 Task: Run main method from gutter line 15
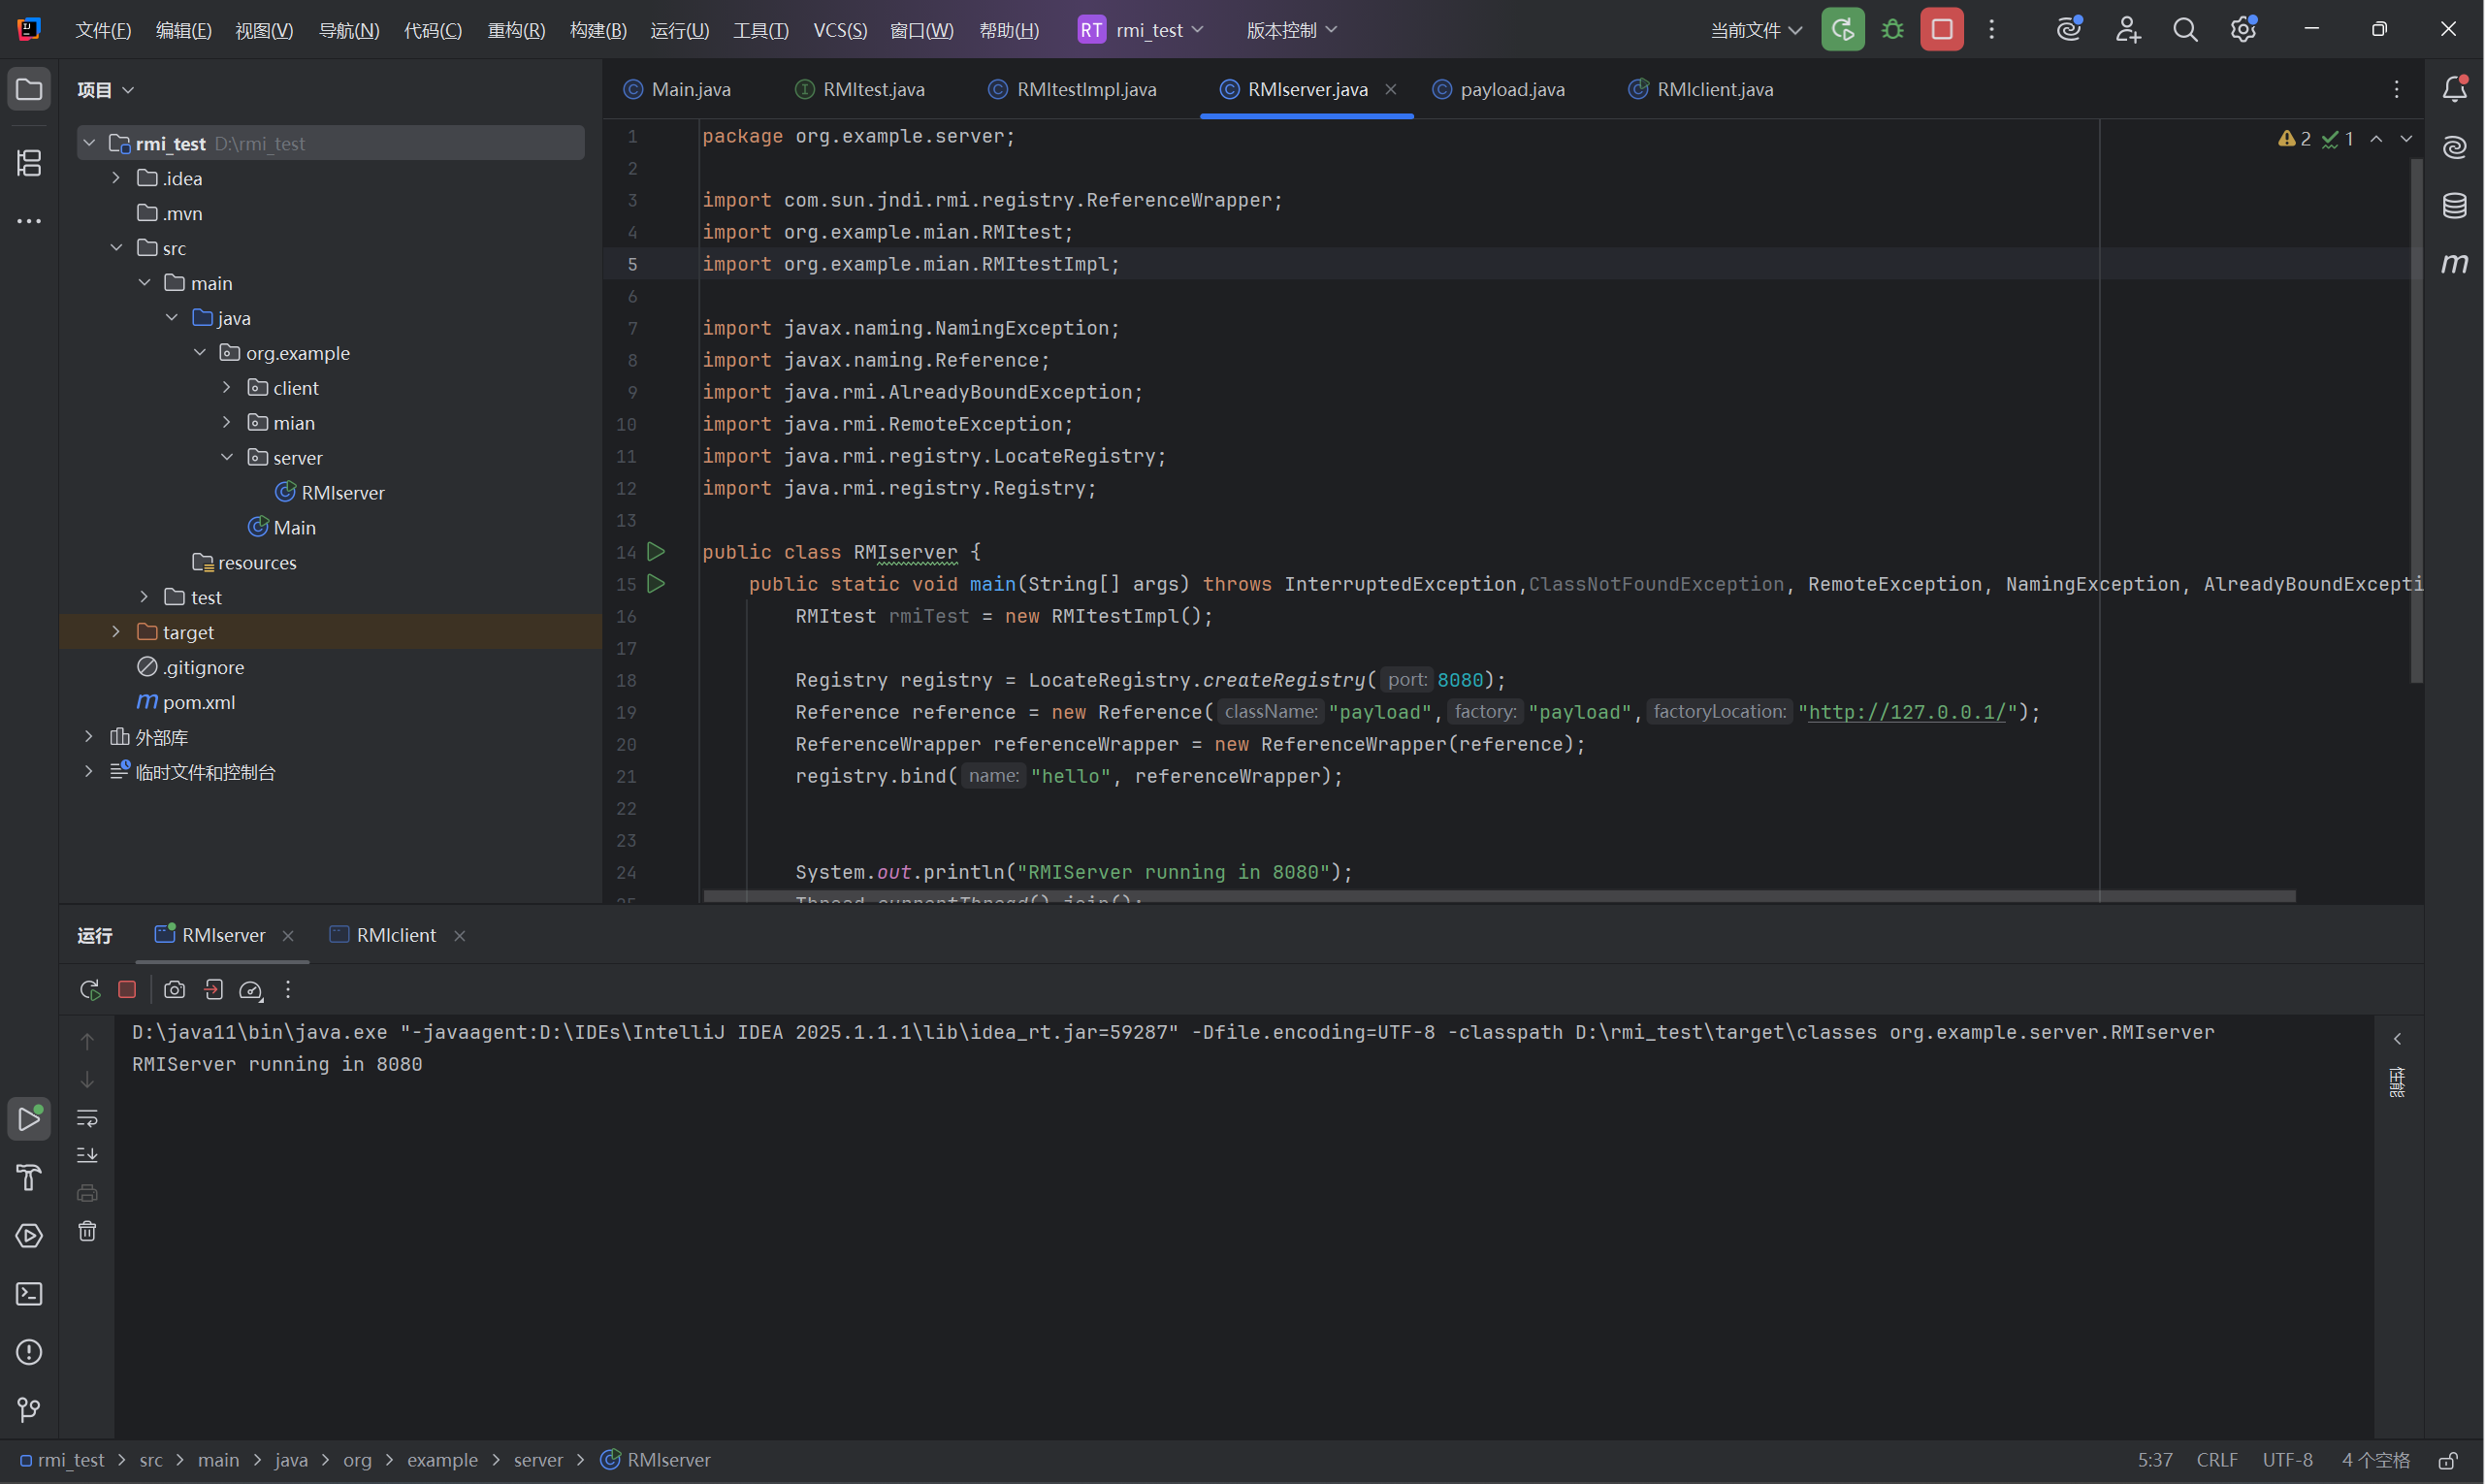(656, 584)
